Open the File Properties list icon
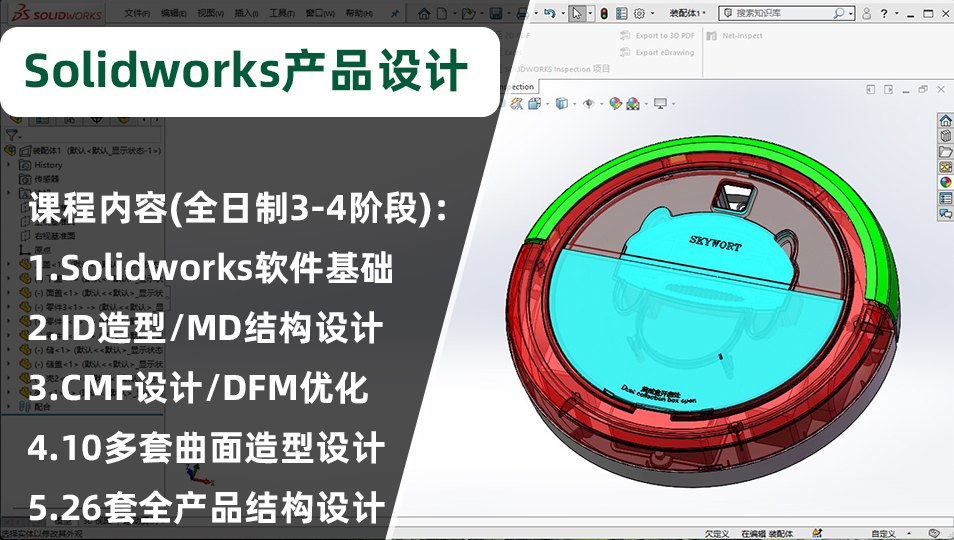The image size is (954, 540). pos(621,13)
